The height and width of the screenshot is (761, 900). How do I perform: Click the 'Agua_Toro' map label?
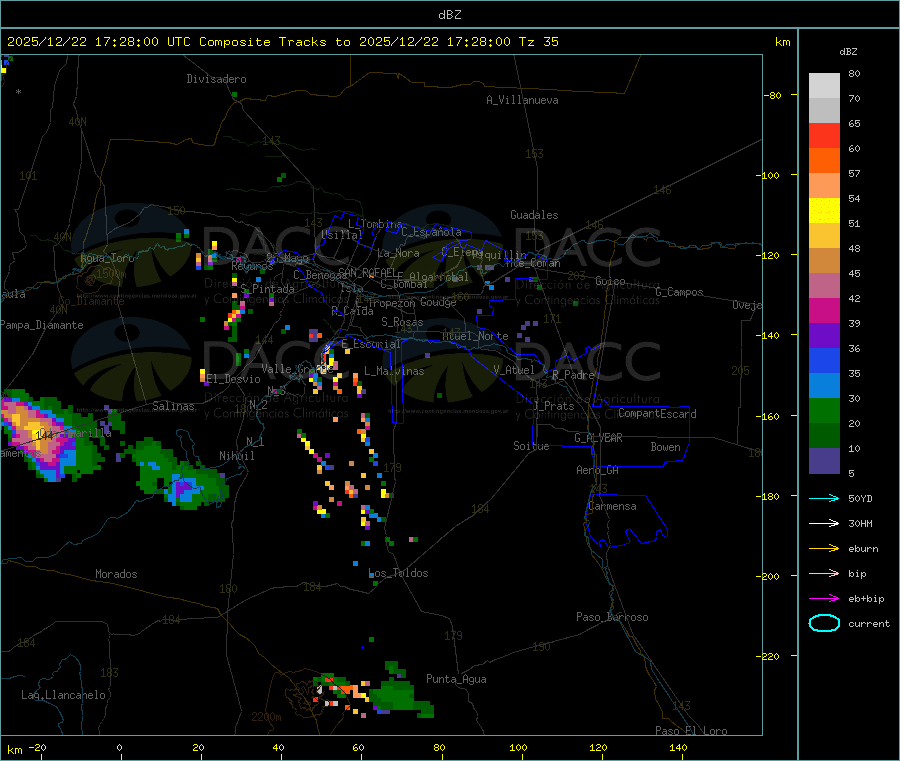pos(107,258)
